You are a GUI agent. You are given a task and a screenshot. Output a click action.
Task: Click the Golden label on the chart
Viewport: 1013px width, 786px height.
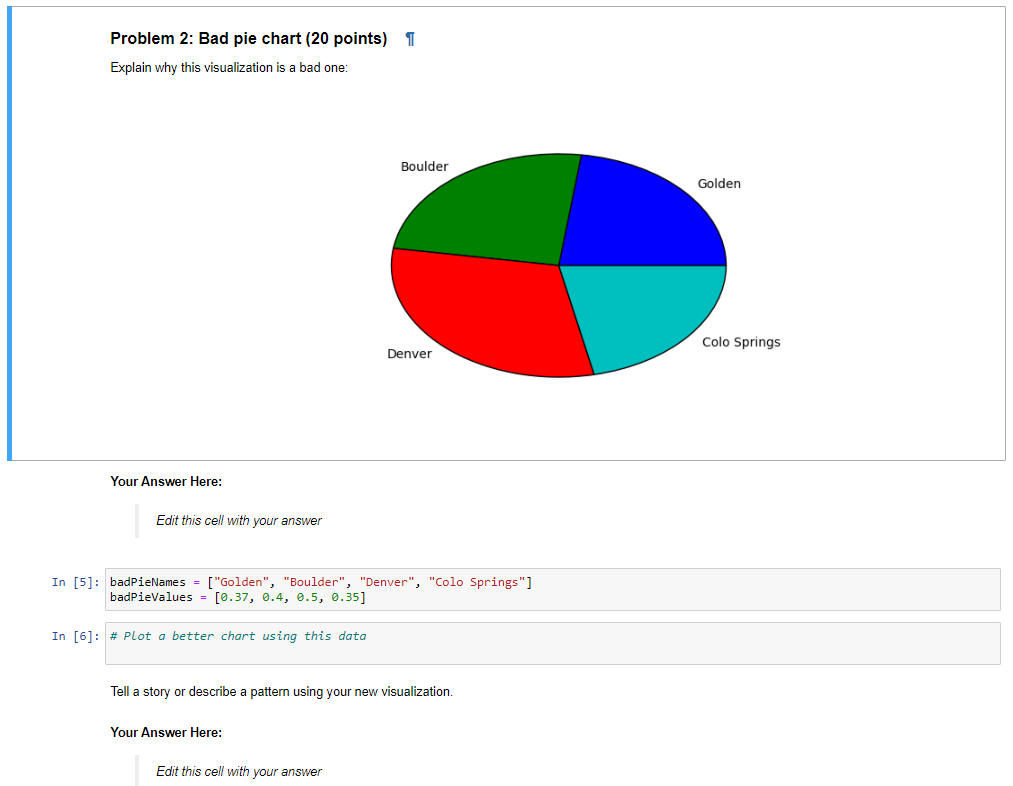click(x=719, y=183)
